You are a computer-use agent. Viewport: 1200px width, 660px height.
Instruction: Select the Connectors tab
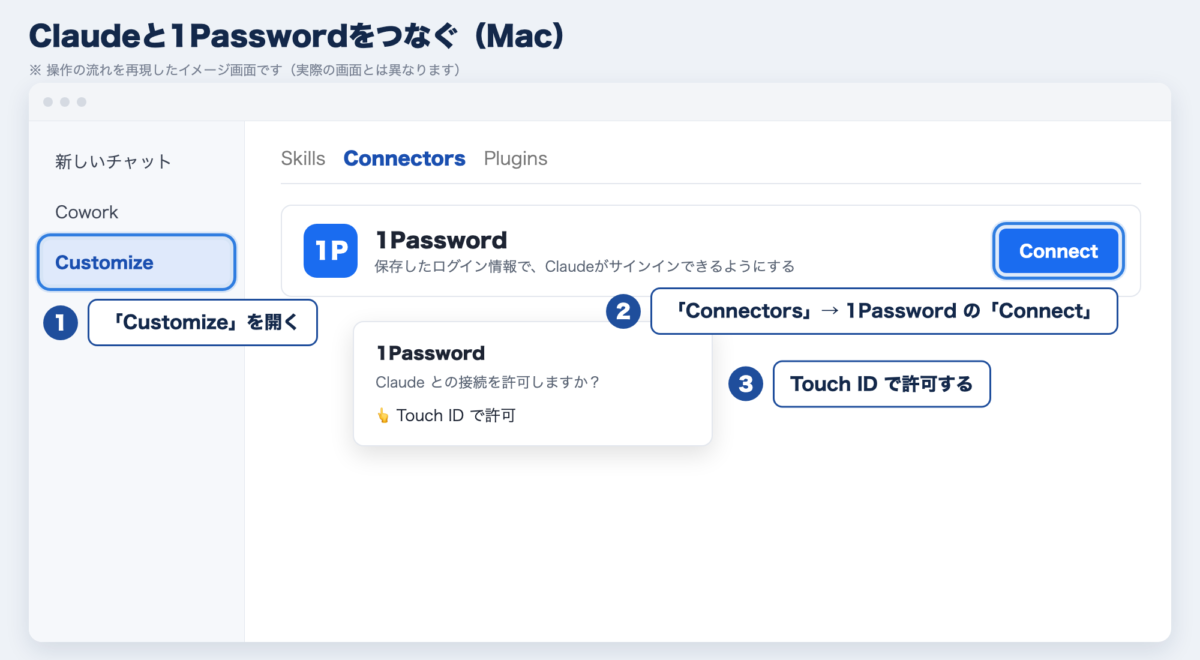click(x=404, y=158)
